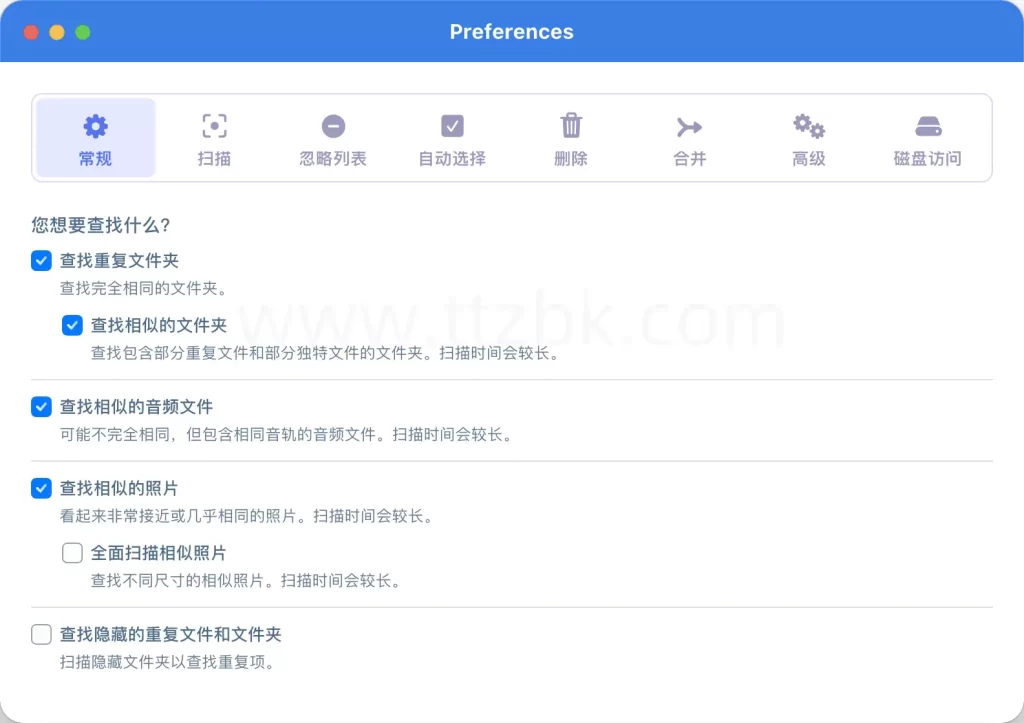
Task: Open 忽略列表 via the minus-circle icon
Action: pos(333,125)
